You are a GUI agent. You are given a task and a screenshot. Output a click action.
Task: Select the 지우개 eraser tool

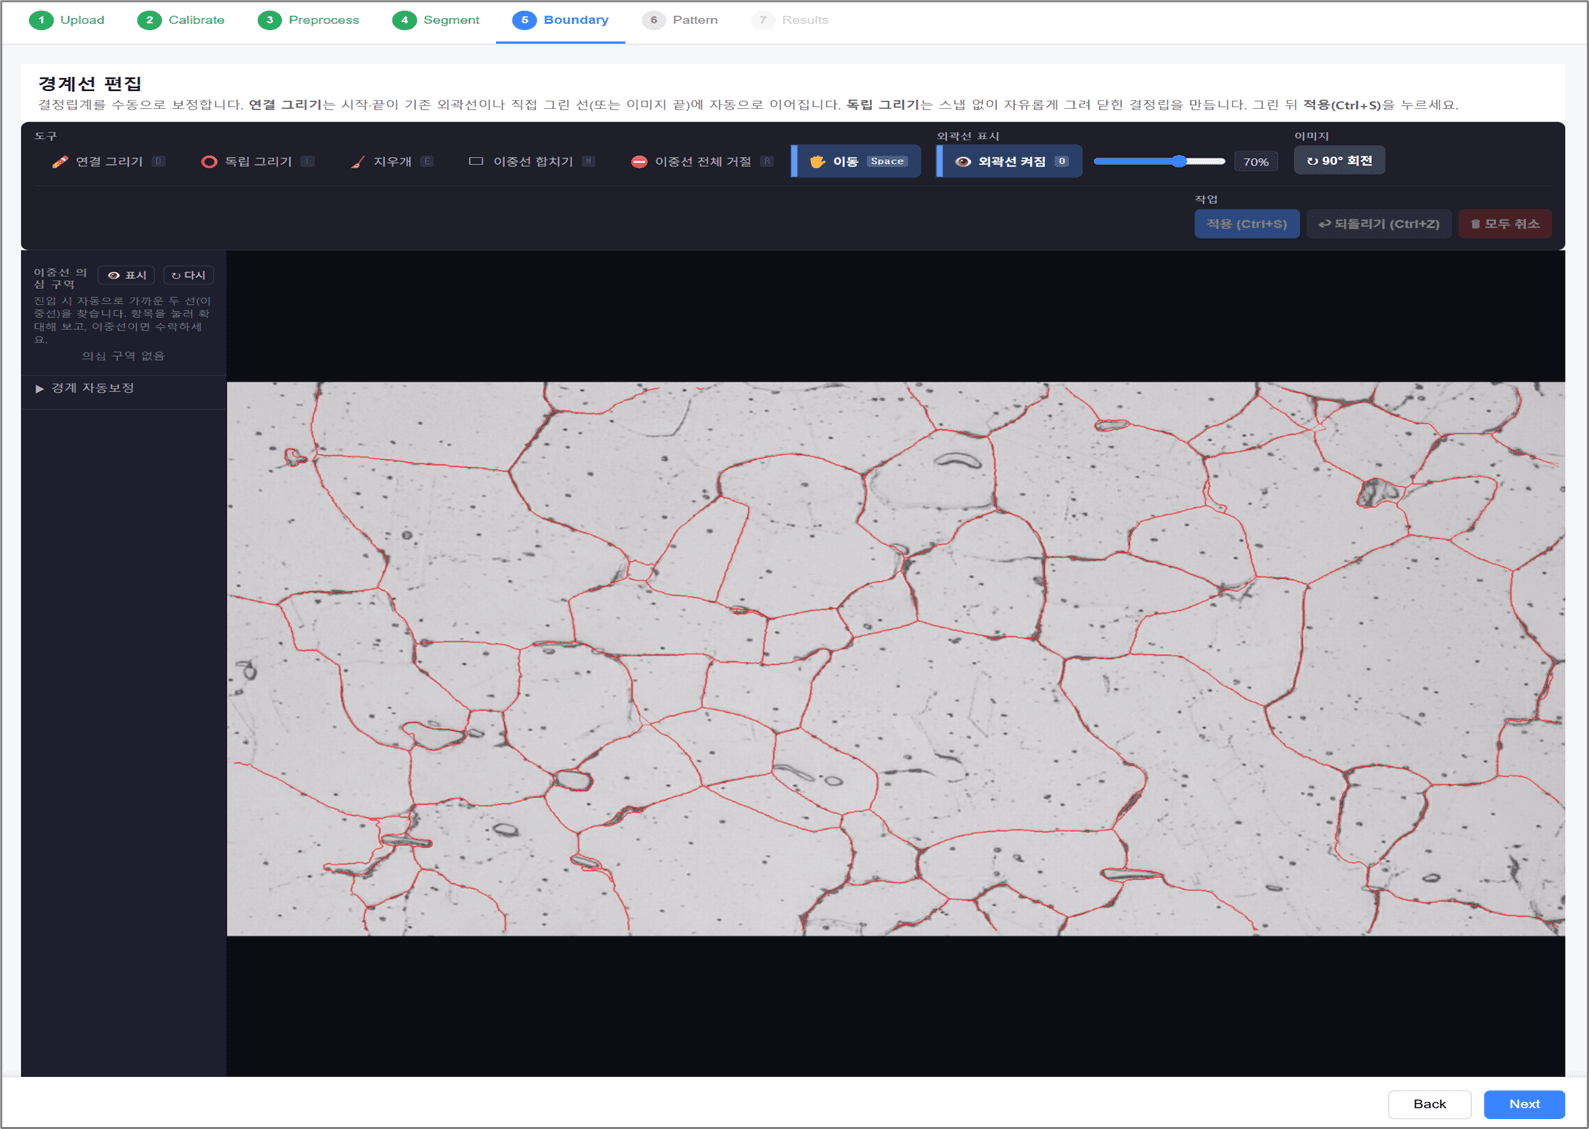(x=391, y=161)
